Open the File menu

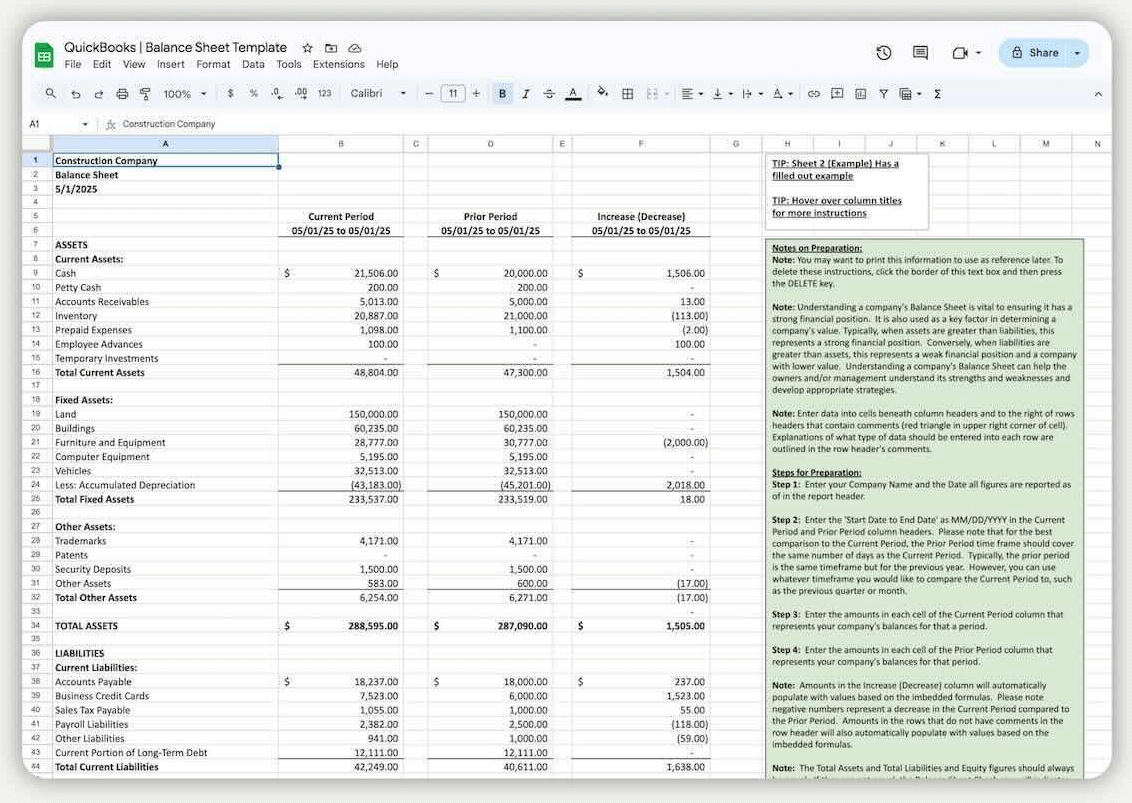point(73,64)
